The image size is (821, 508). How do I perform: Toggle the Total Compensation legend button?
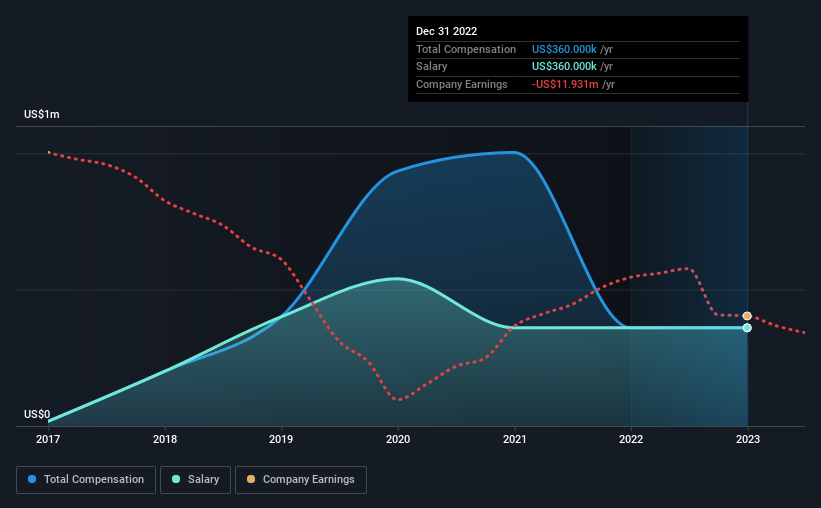coord(86,480)
